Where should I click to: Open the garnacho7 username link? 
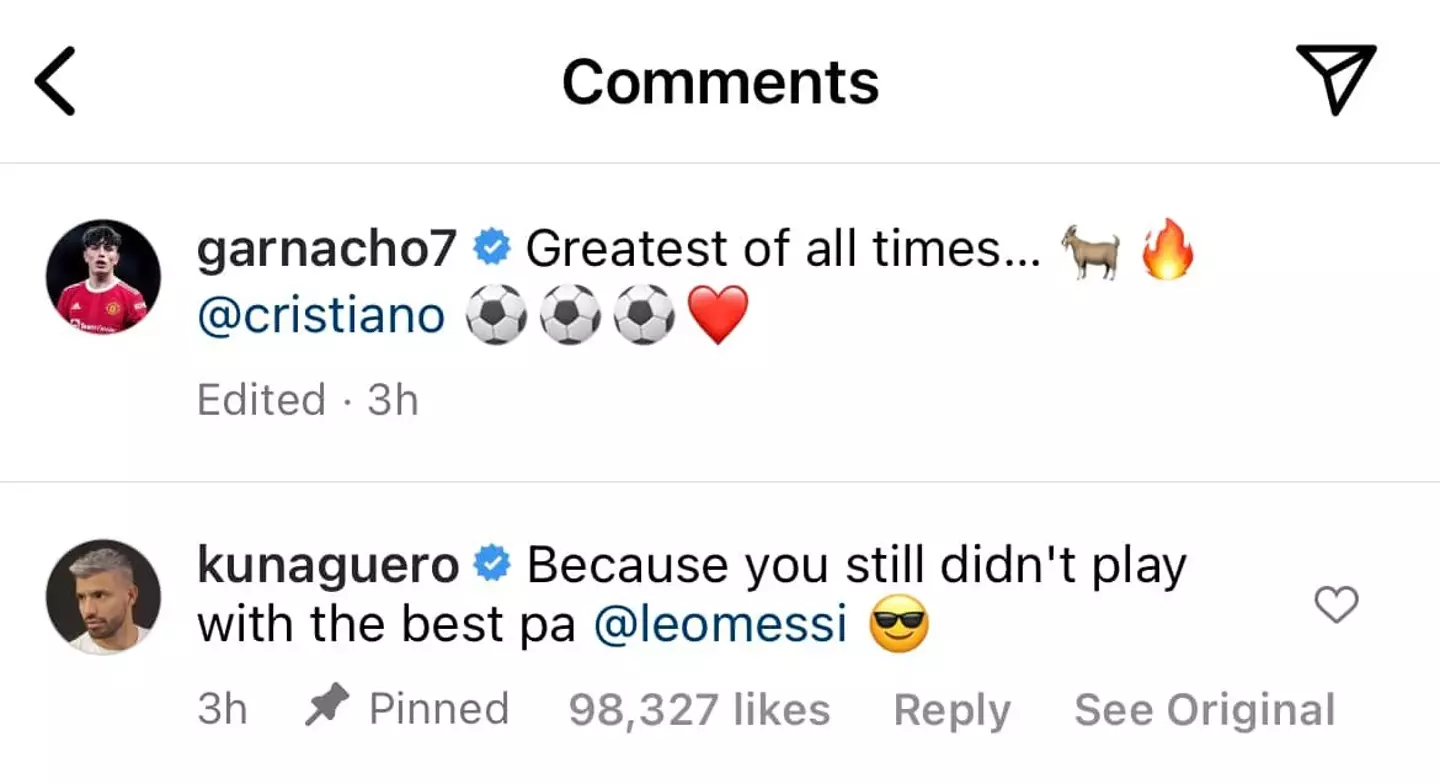327,249
